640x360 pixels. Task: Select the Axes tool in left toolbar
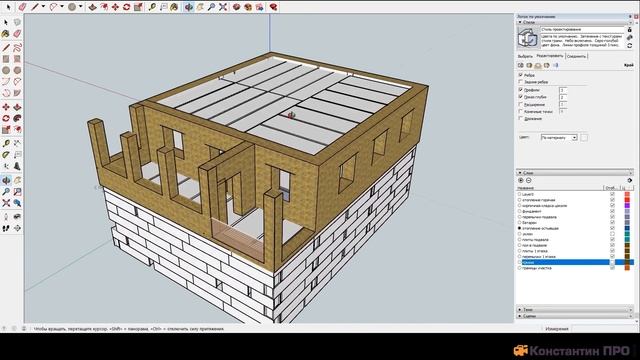click(x=6, y=167)
